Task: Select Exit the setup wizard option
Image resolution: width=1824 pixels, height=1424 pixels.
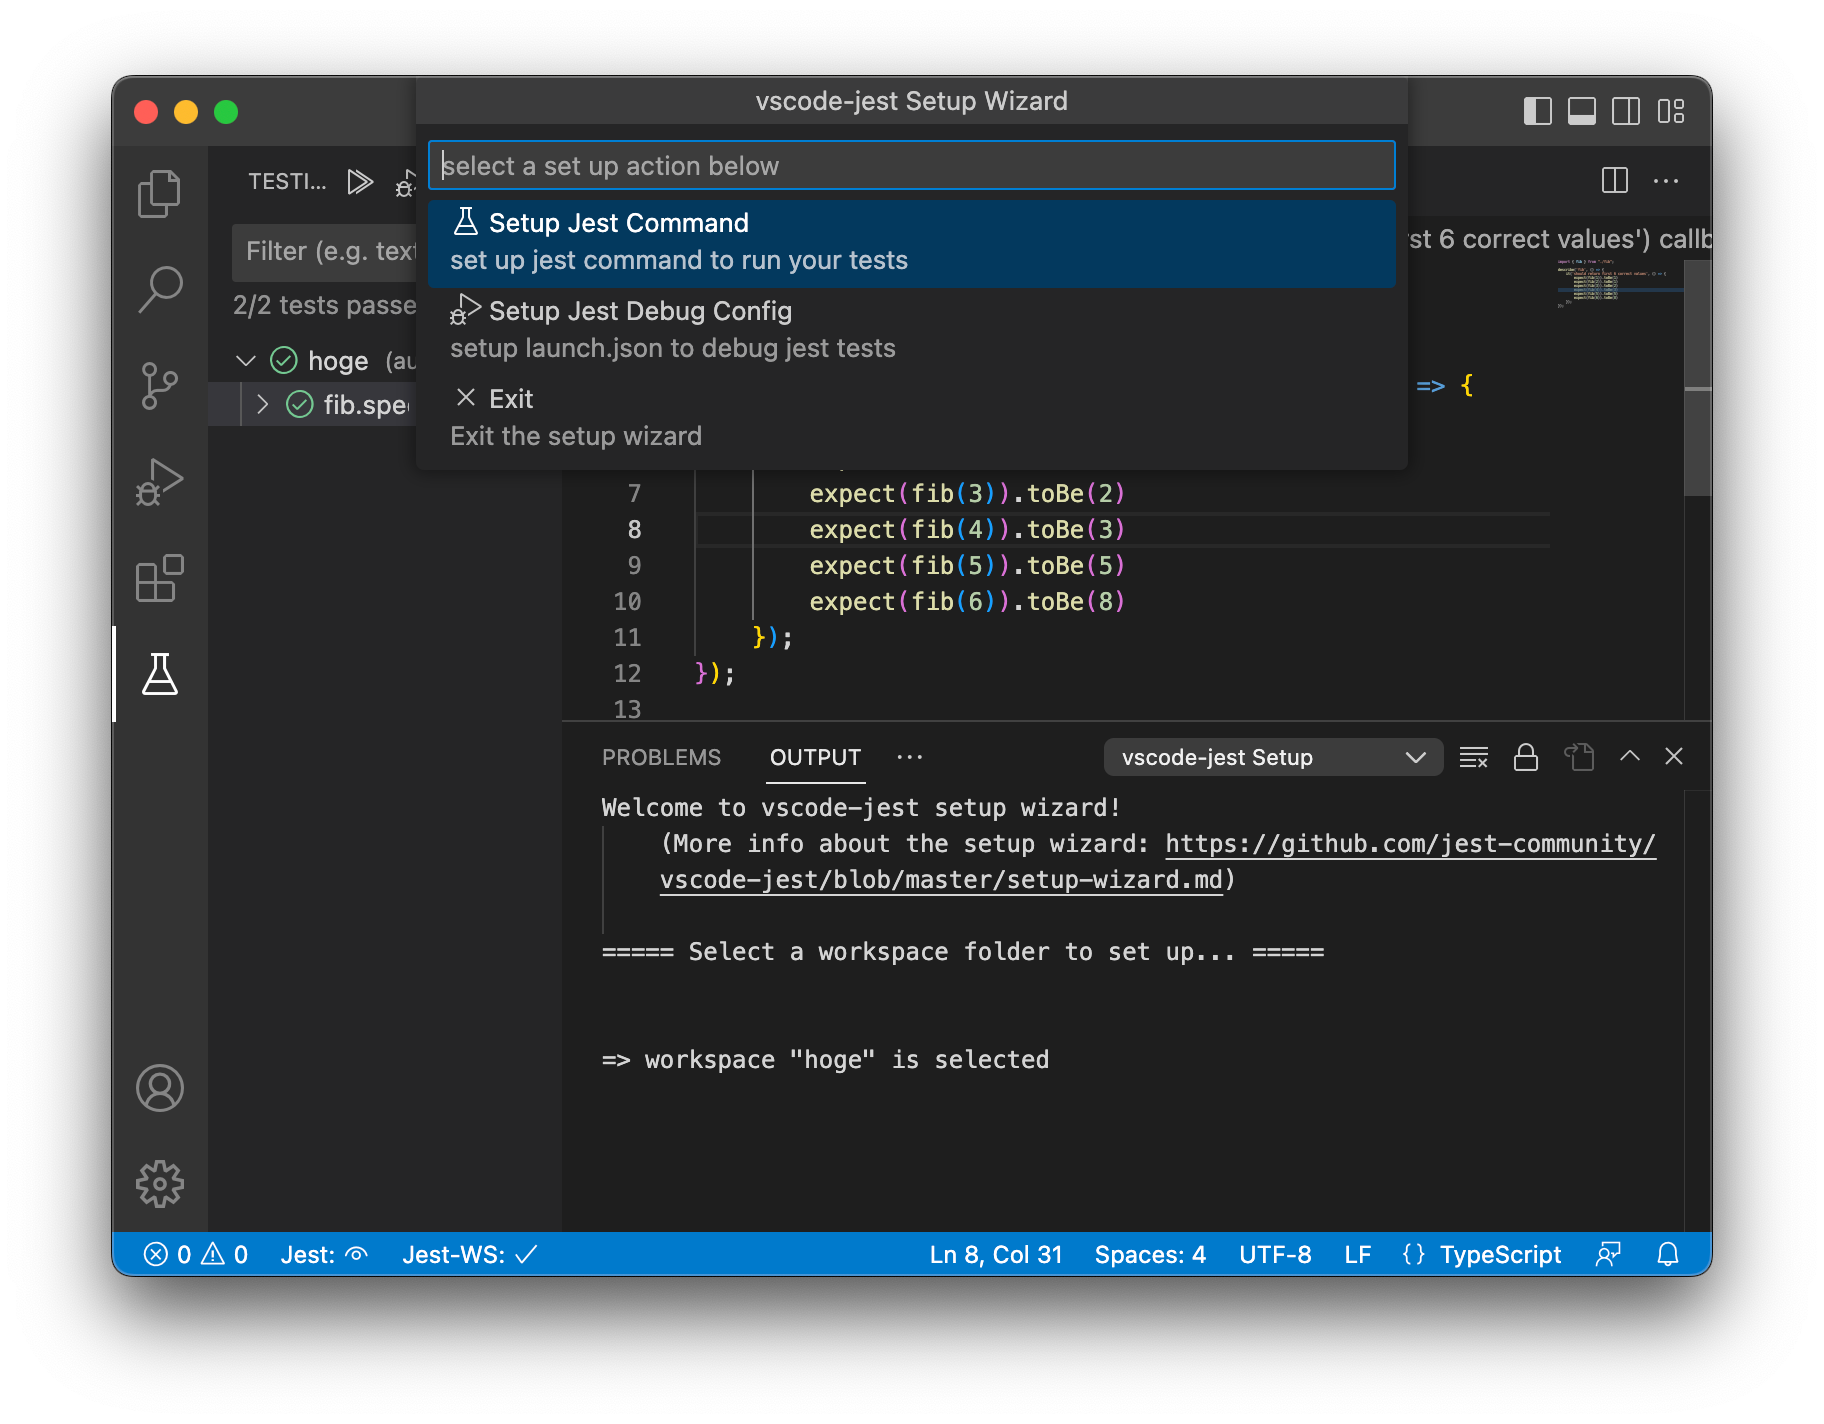Action: pos(911,418)
